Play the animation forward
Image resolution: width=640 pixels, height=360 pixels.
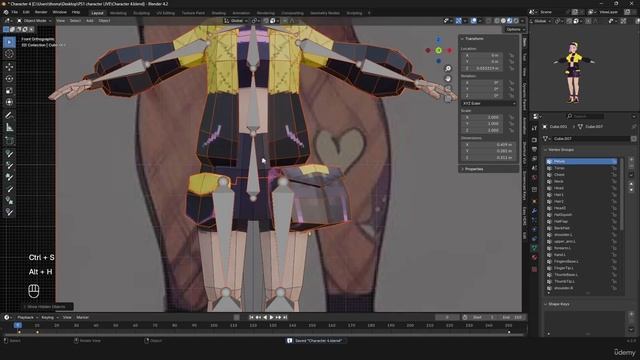click(271, 317)
